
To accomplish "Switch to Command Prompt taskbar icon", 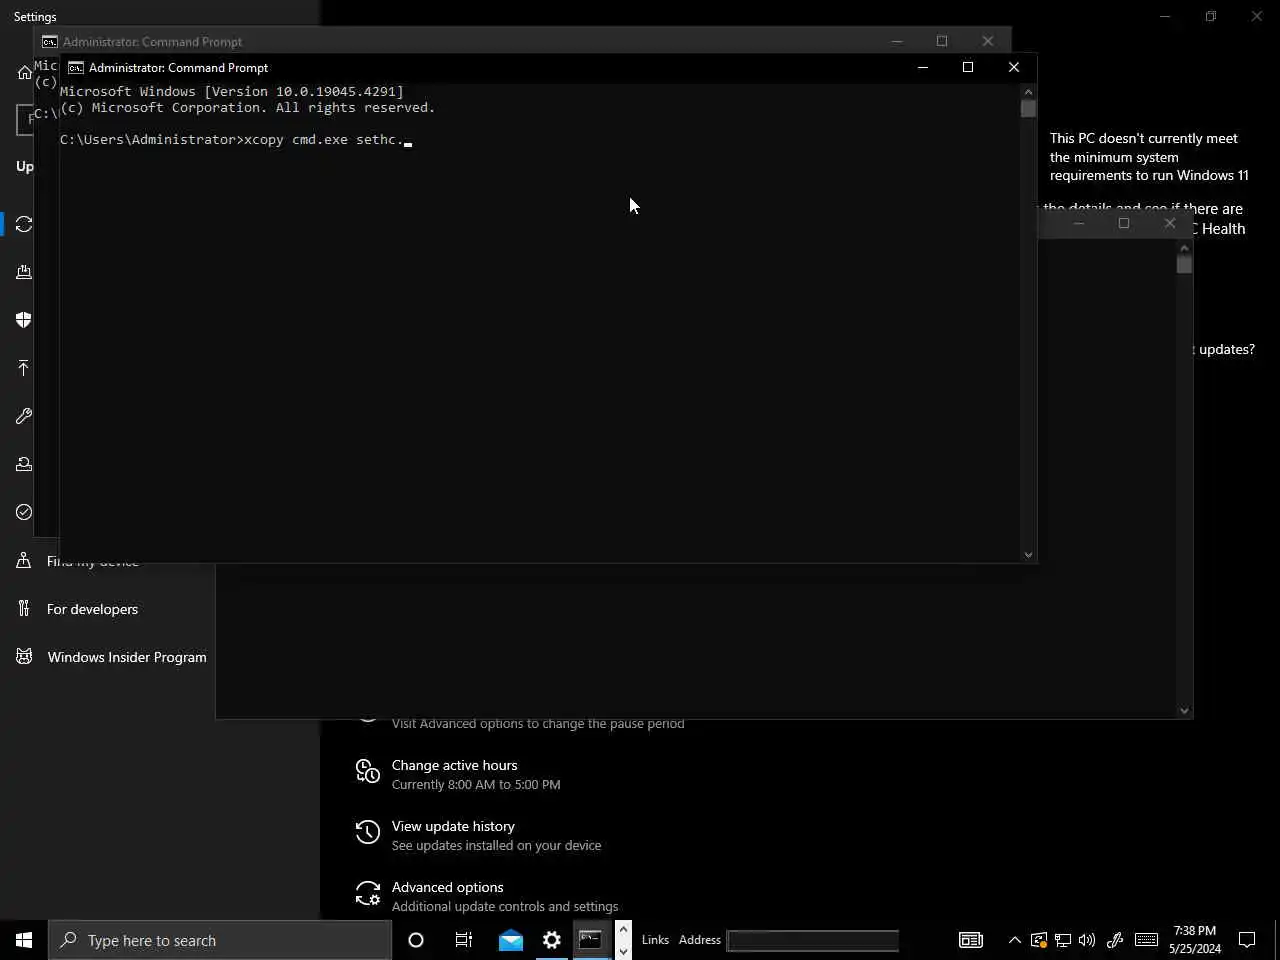I will click(x=591, y=940).
